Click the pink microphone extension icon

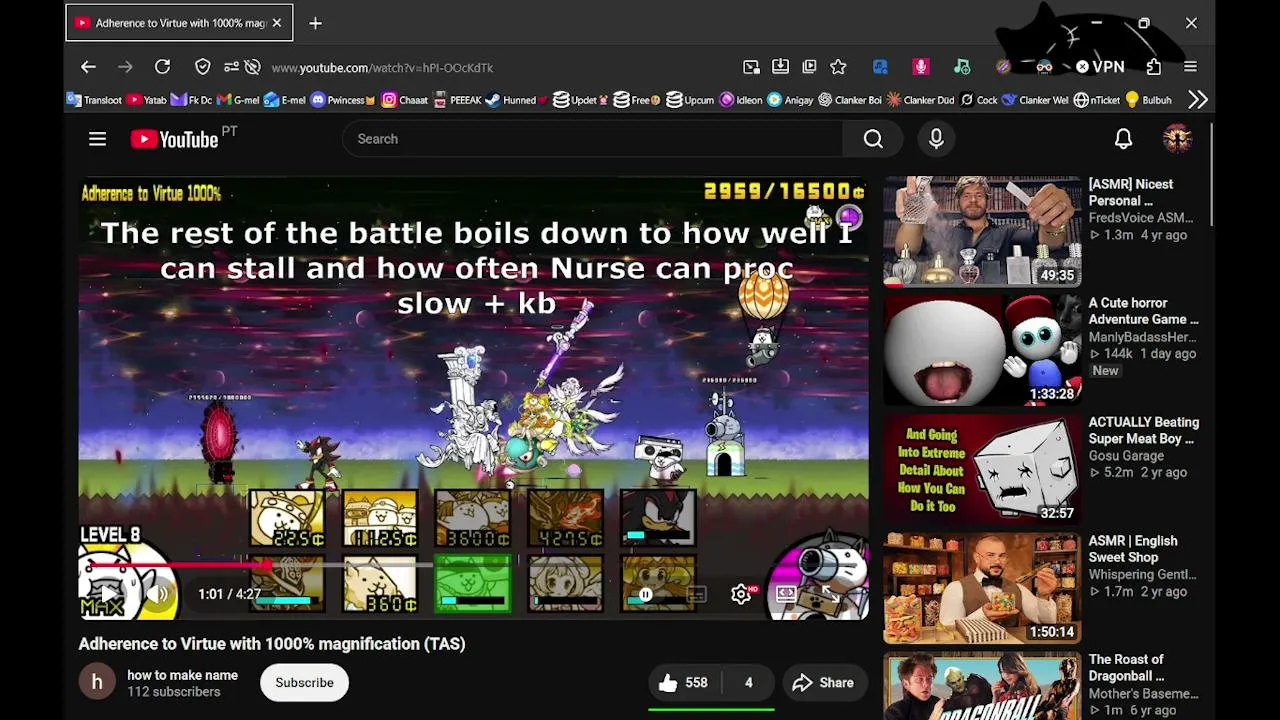click(921, 67)
